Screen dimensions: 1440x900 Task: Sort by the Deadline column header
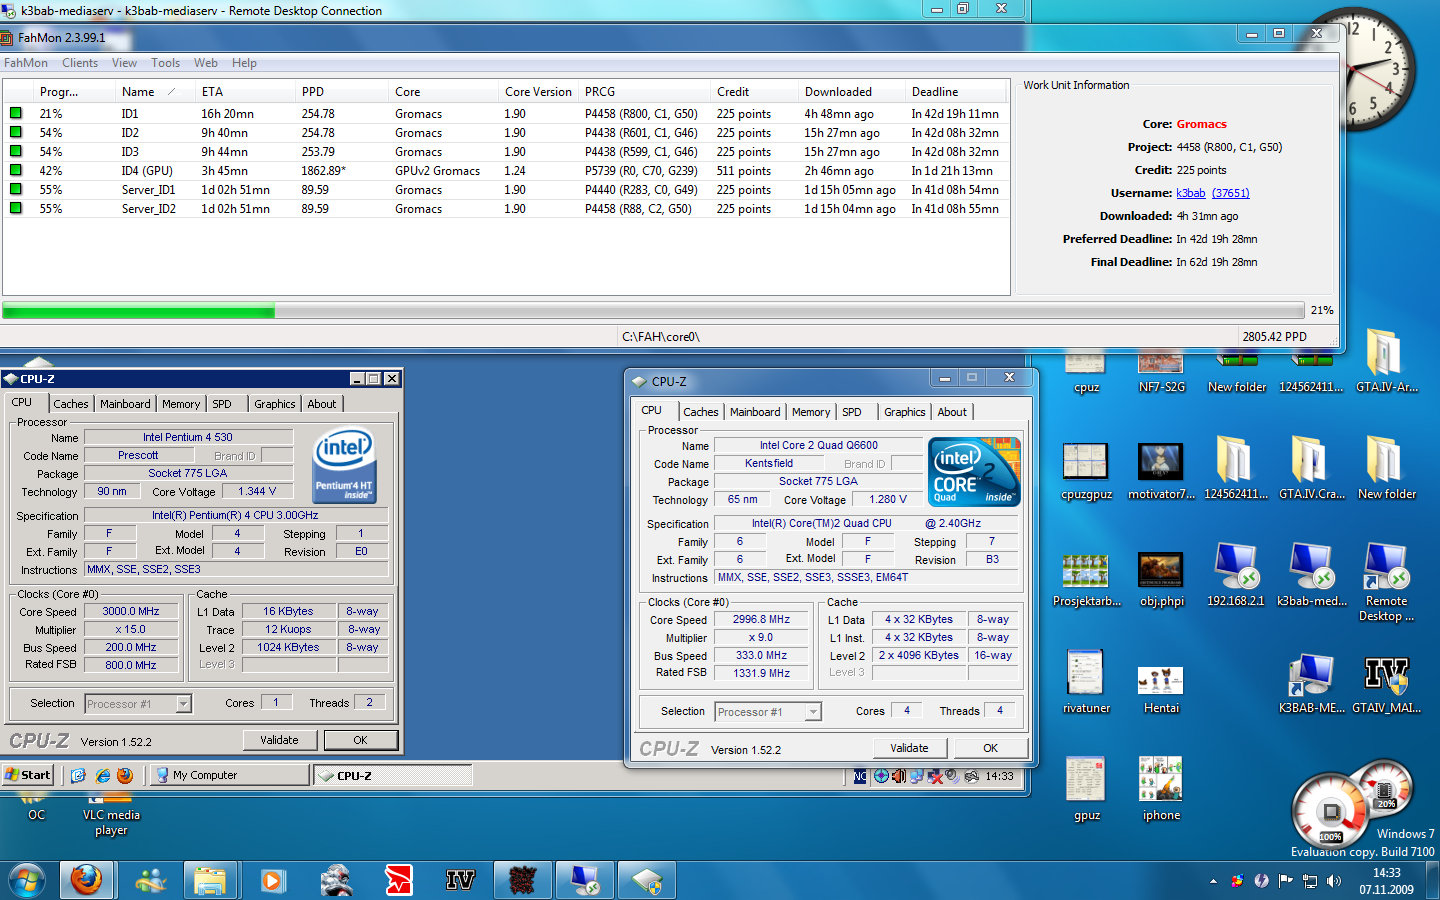point(955,92)
